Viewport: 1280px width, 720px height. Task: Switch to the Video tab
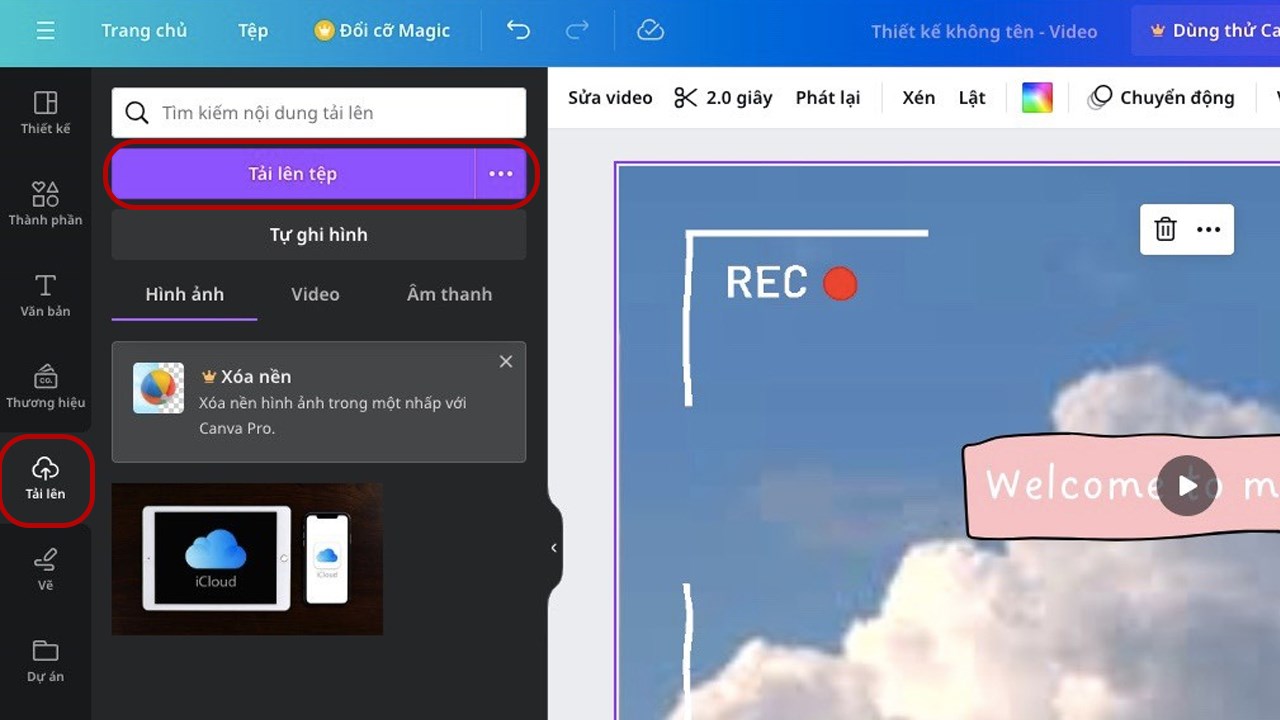pyautogui.click(x=315, y=294)
